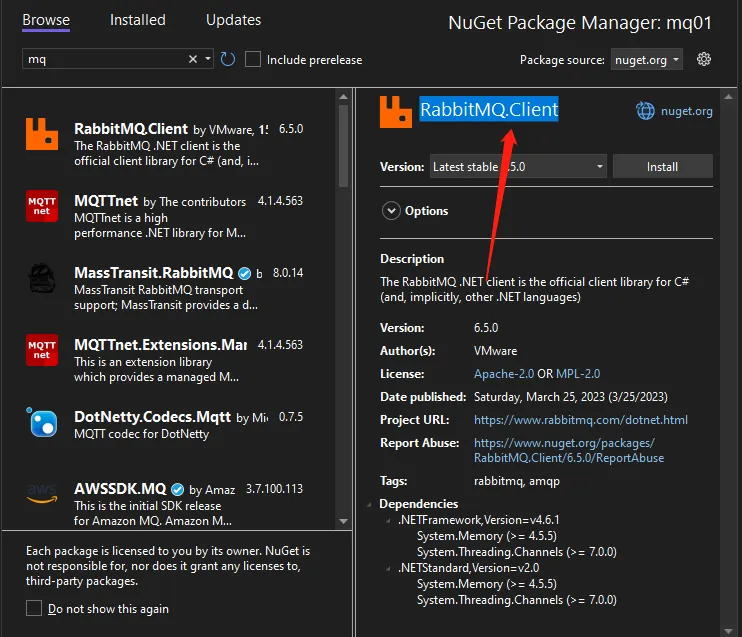Click the large RabbitMQ logo in details pane
This screenshot has width=742, height=637.
click(396, 112)
